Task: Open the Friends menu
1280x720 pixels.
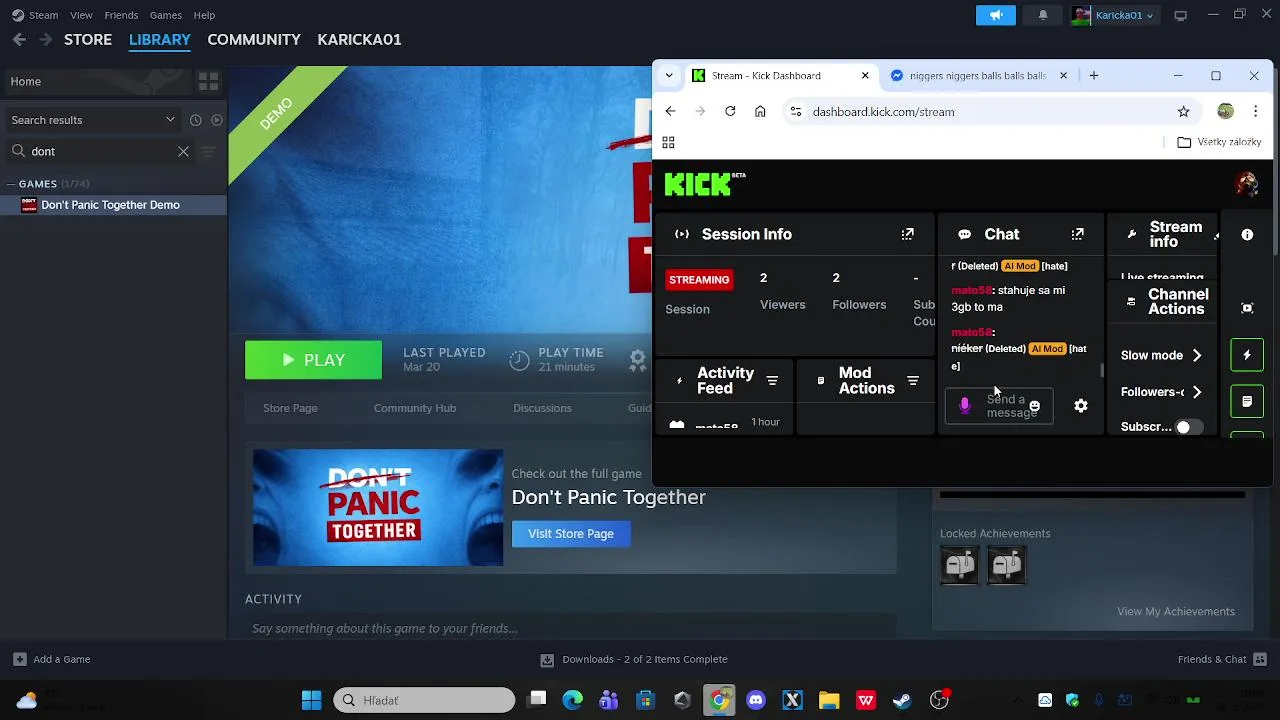Action: click(x=121, y=15)
